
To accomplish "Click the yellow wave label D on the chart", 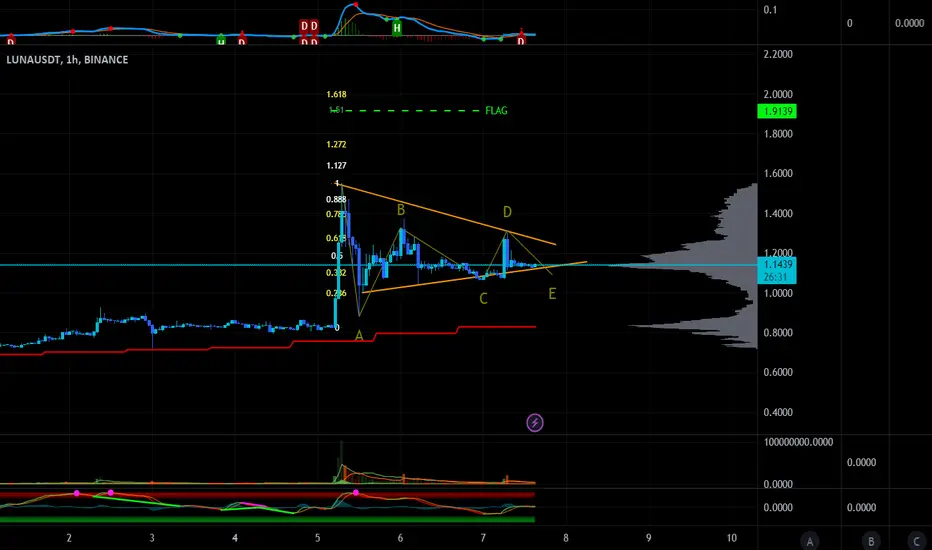I will 507,212.
